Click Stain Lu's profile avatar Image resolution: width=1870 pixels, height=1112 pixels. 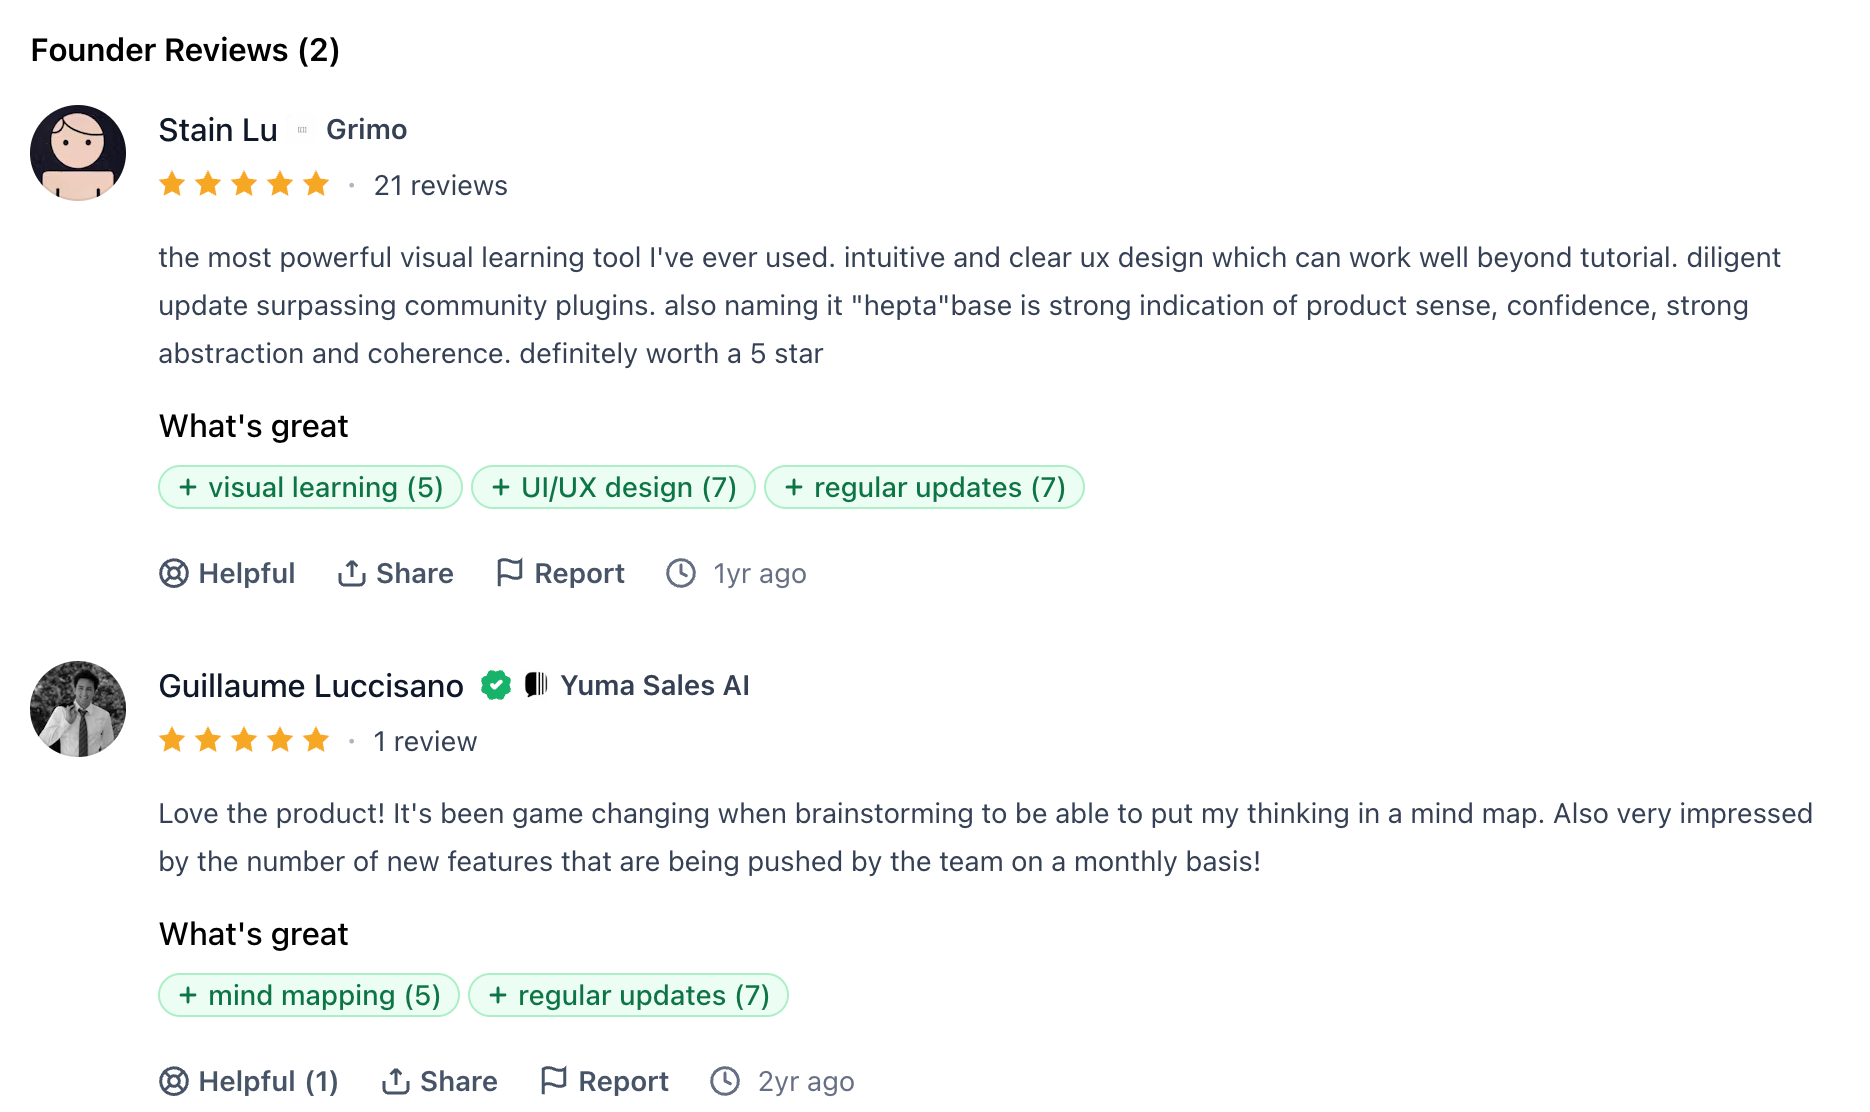coord(78,153)
